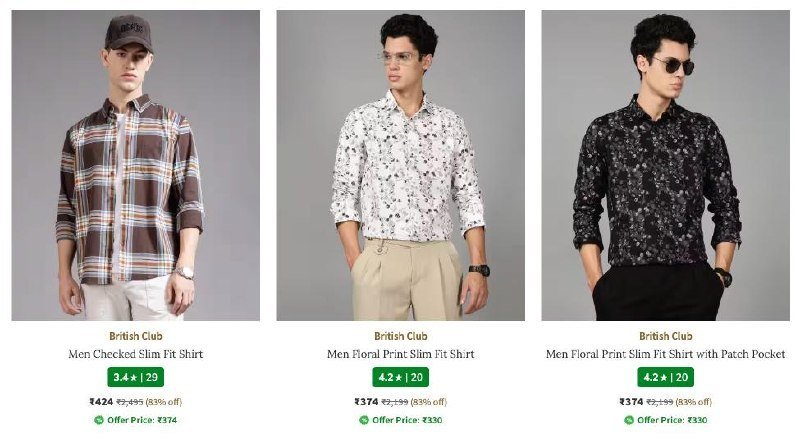Click Offer Price ₹330 under Patch Pocket shirt
The width and height of the screenshot is (800, 439).
pyautogui.click(x=672, y=420)
